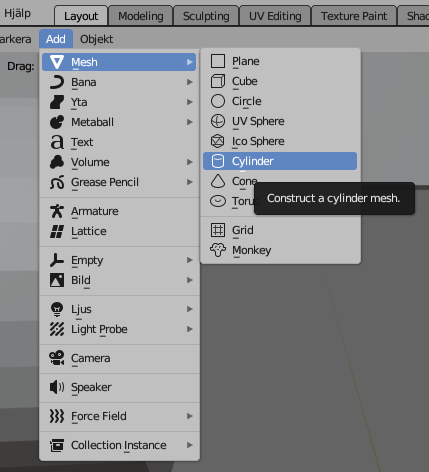Click the Grid mesh icon
Image resolution: width=429 pixels, height=472 pixels.
click(218, 230)
